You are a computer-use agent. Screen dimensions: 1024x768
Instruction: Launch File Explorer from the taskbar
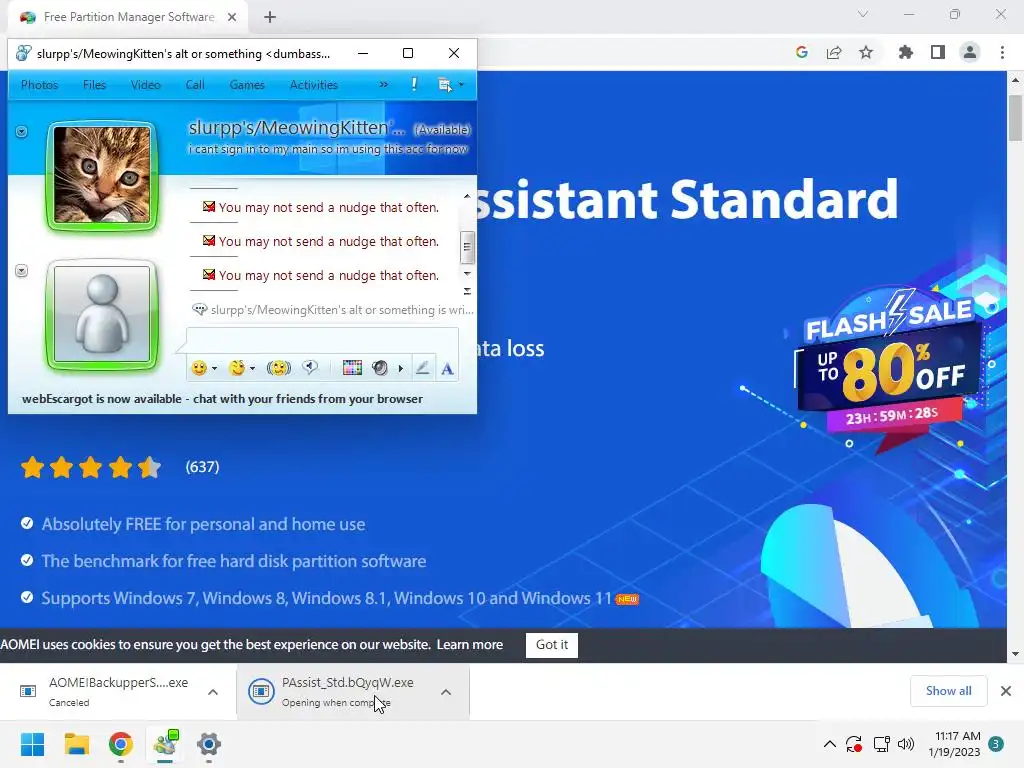coord(76,744)
